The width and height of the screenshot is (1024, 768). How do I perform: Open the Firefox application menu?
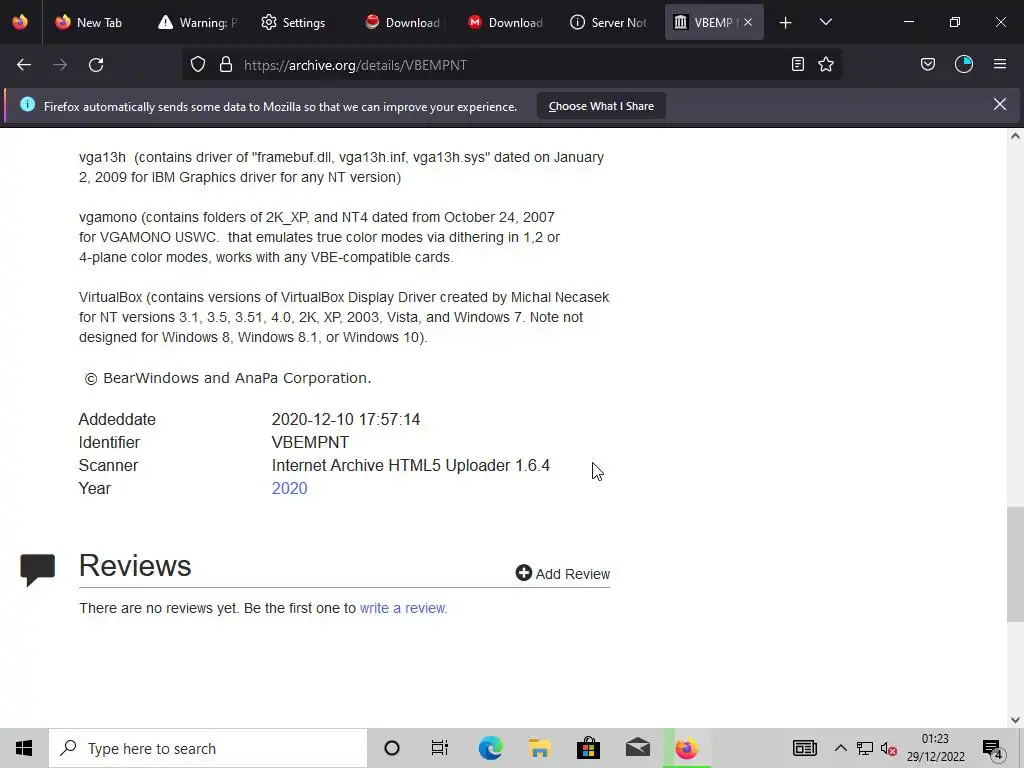click(x=1000, y=64)
